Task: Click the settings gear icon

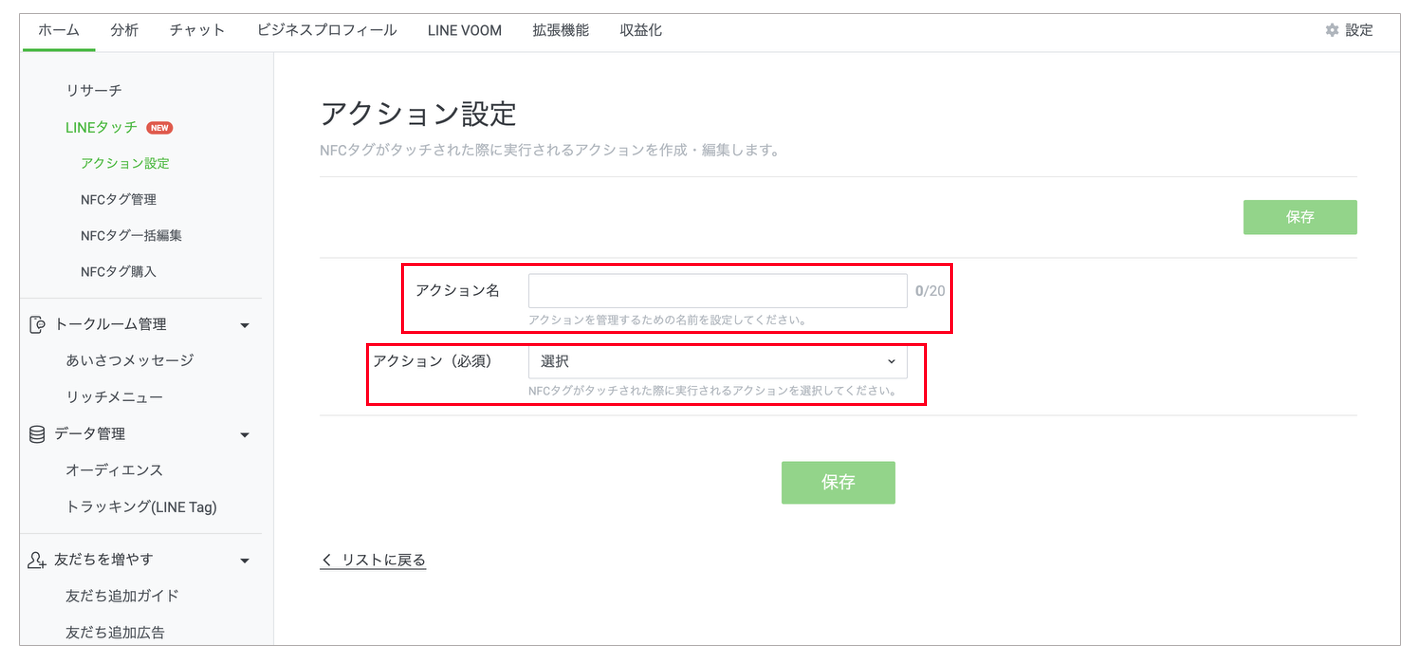Action: point(1331,30)
